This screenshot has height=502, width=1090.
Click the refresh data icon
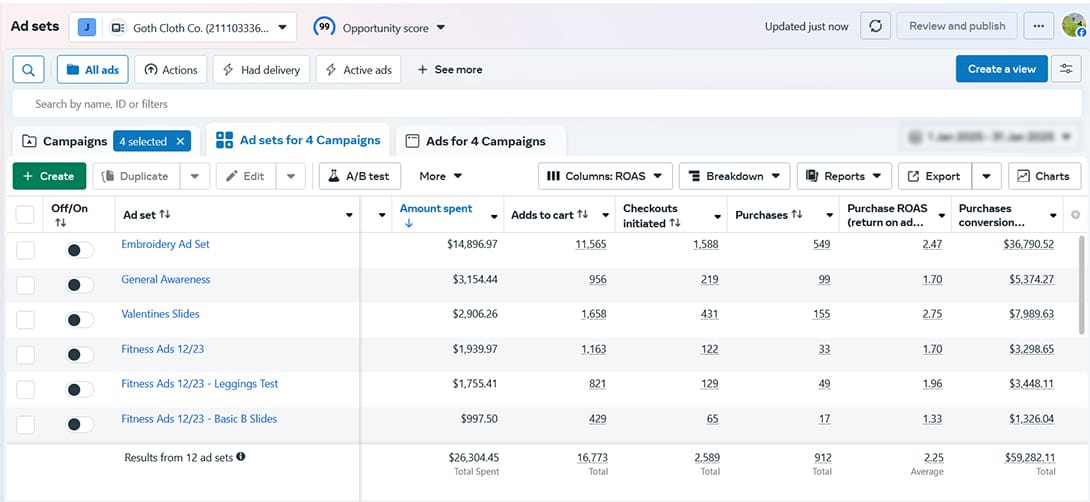[875, 26]
